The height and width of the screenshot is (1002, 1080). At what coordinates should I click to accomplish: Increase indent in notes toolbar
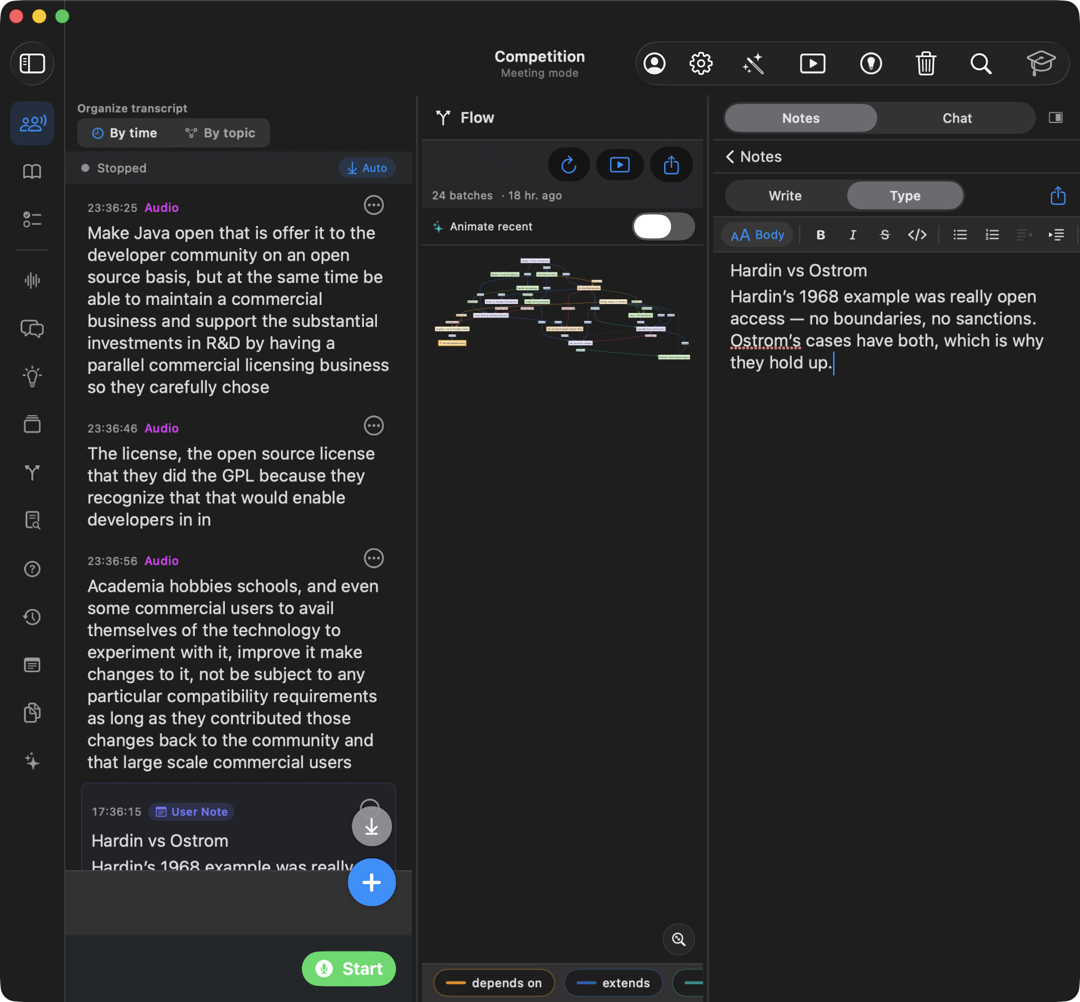tap(1056, 235)
